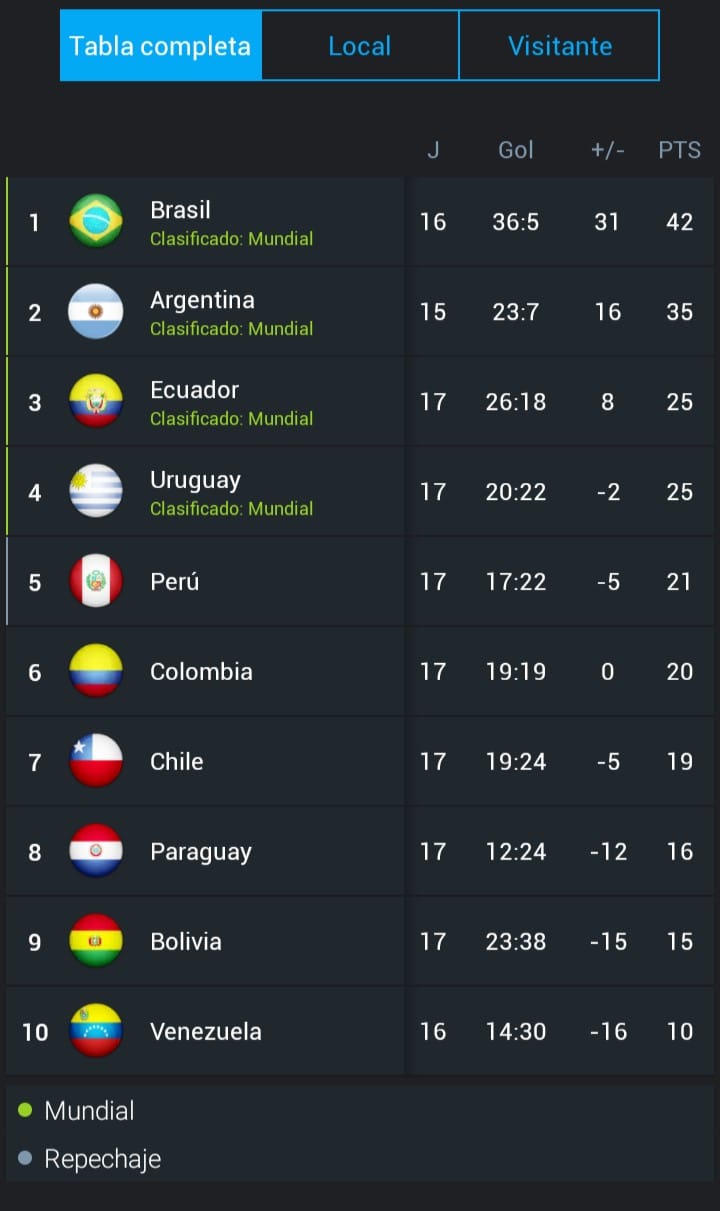Viewport: 720px width, 1211px height.
Task: Tap the Uruguay flag icon
Action: (x=96, y=491)
